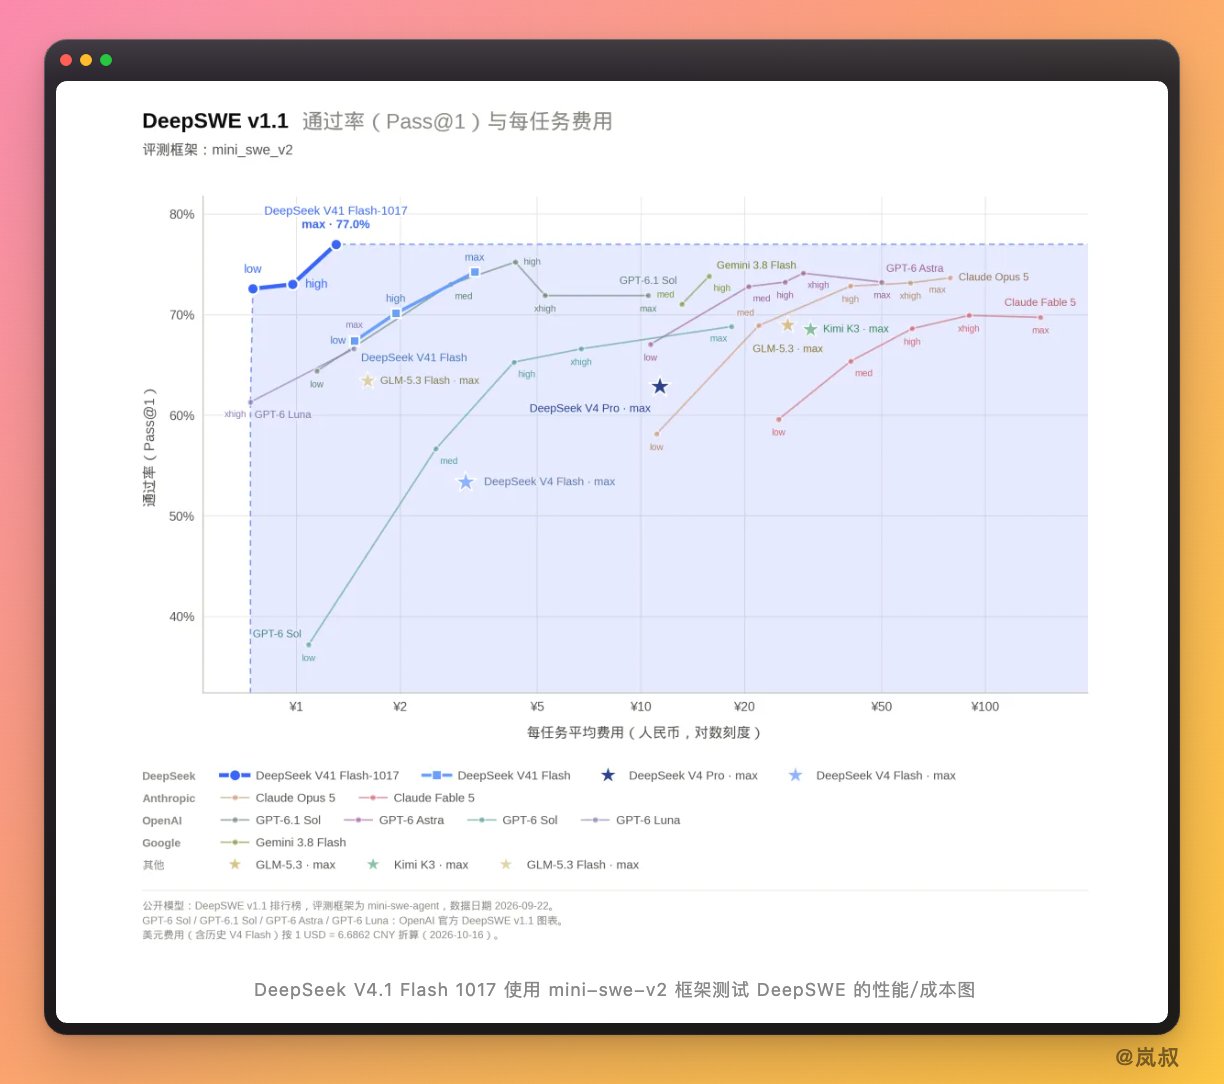1224x1084 pixels.
Task: Click the subtitle 评测框架：mini_swe_v2
Action: pyautogui.click(x=218, y=150)
